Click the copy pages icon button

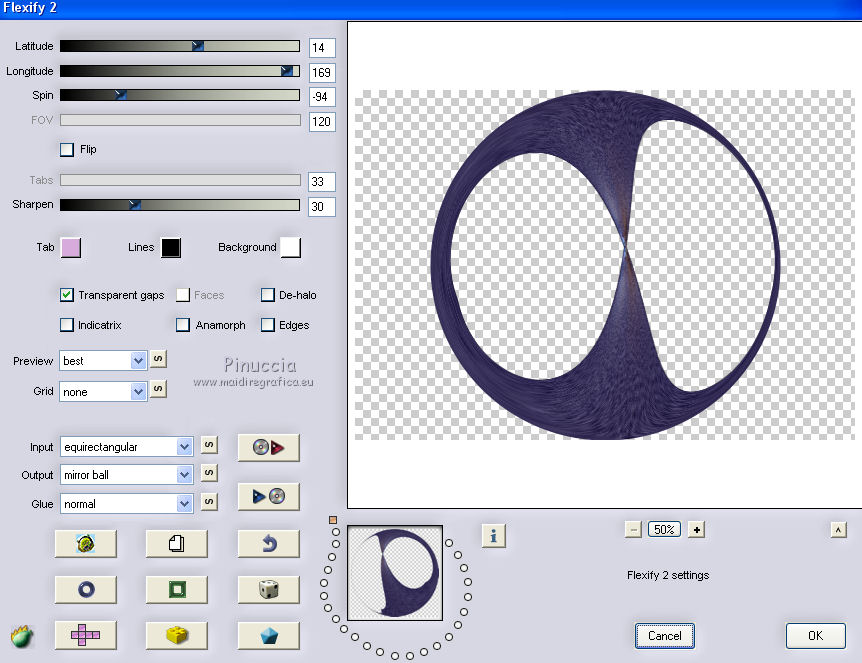click(176, 544)
